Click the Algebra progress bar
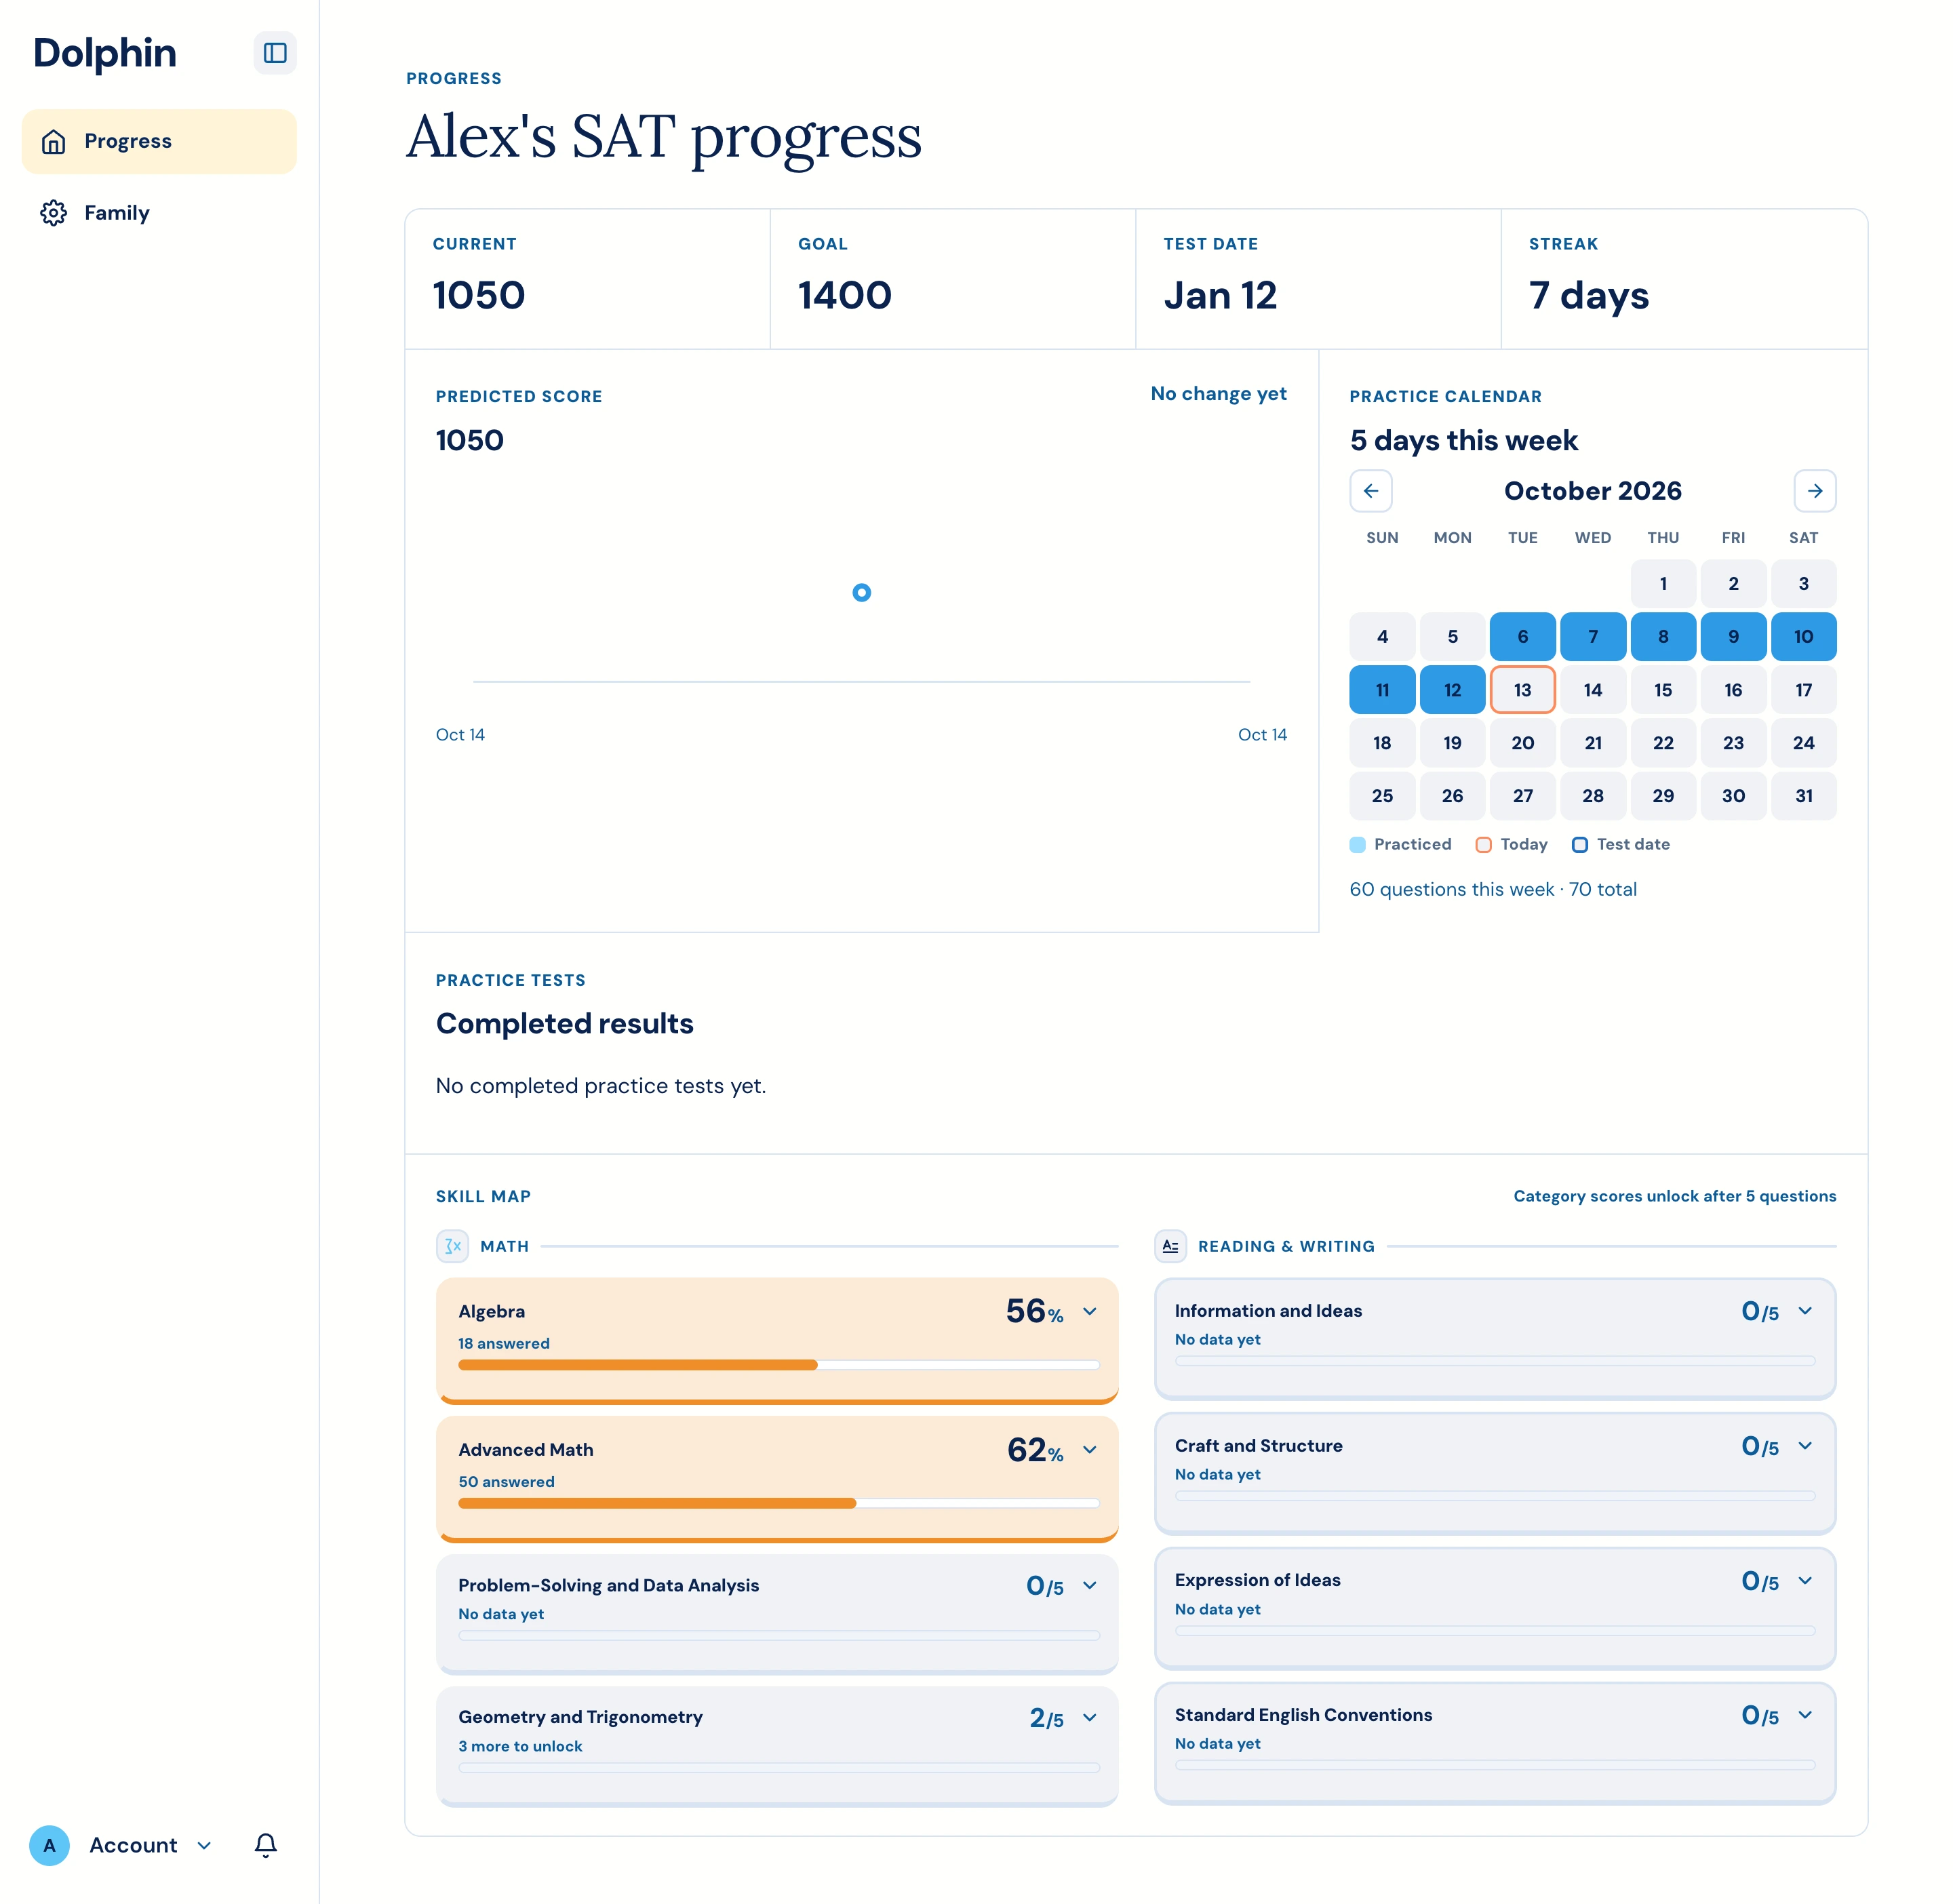This screenshot has height=1904, width=1953. [779, 1365]
